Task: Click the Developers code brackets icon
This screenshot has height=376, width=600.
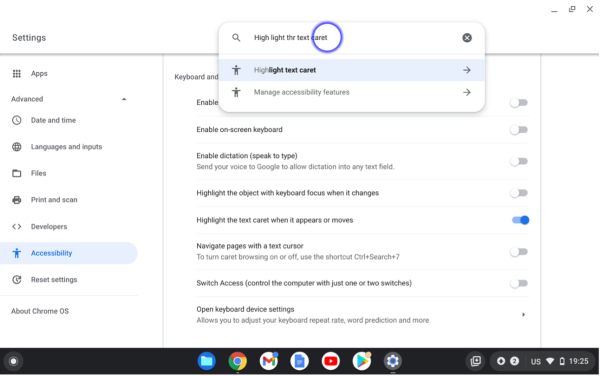Action: tap(16, 226)
